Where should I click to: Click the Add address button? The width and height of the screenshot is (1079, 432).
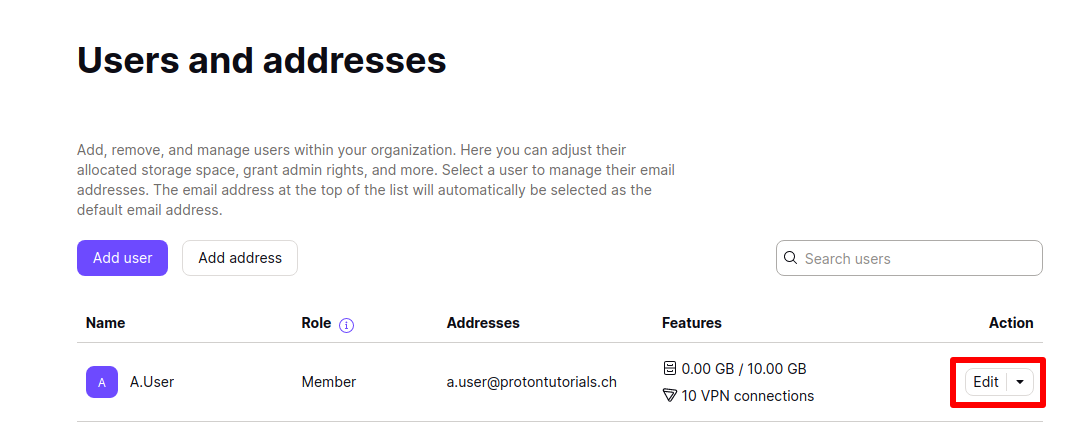[x=240, y=258]
